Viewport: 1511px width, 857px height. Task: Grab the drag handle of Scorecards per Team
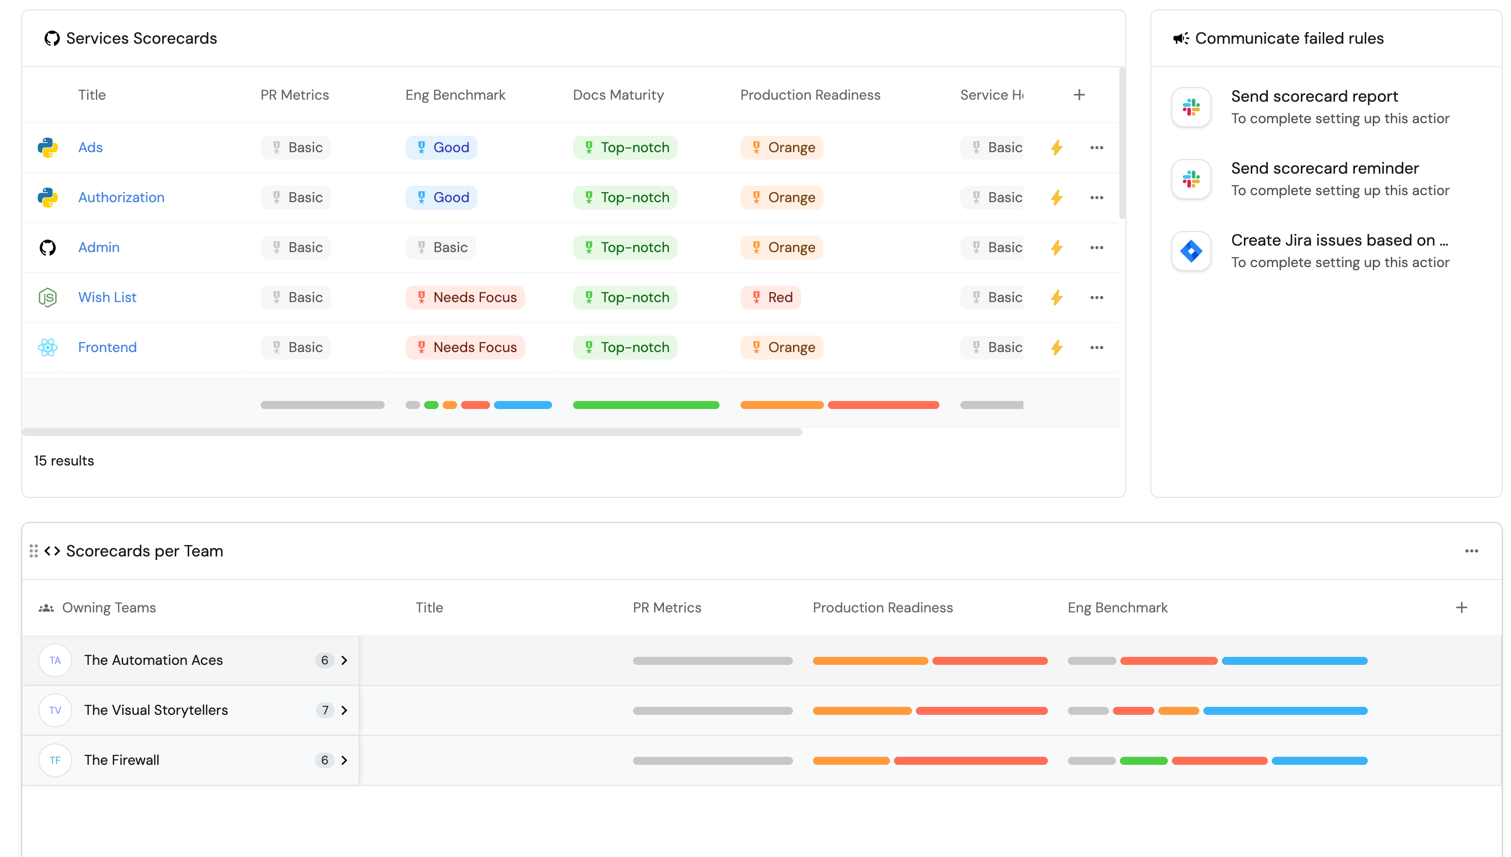(34, 551)
